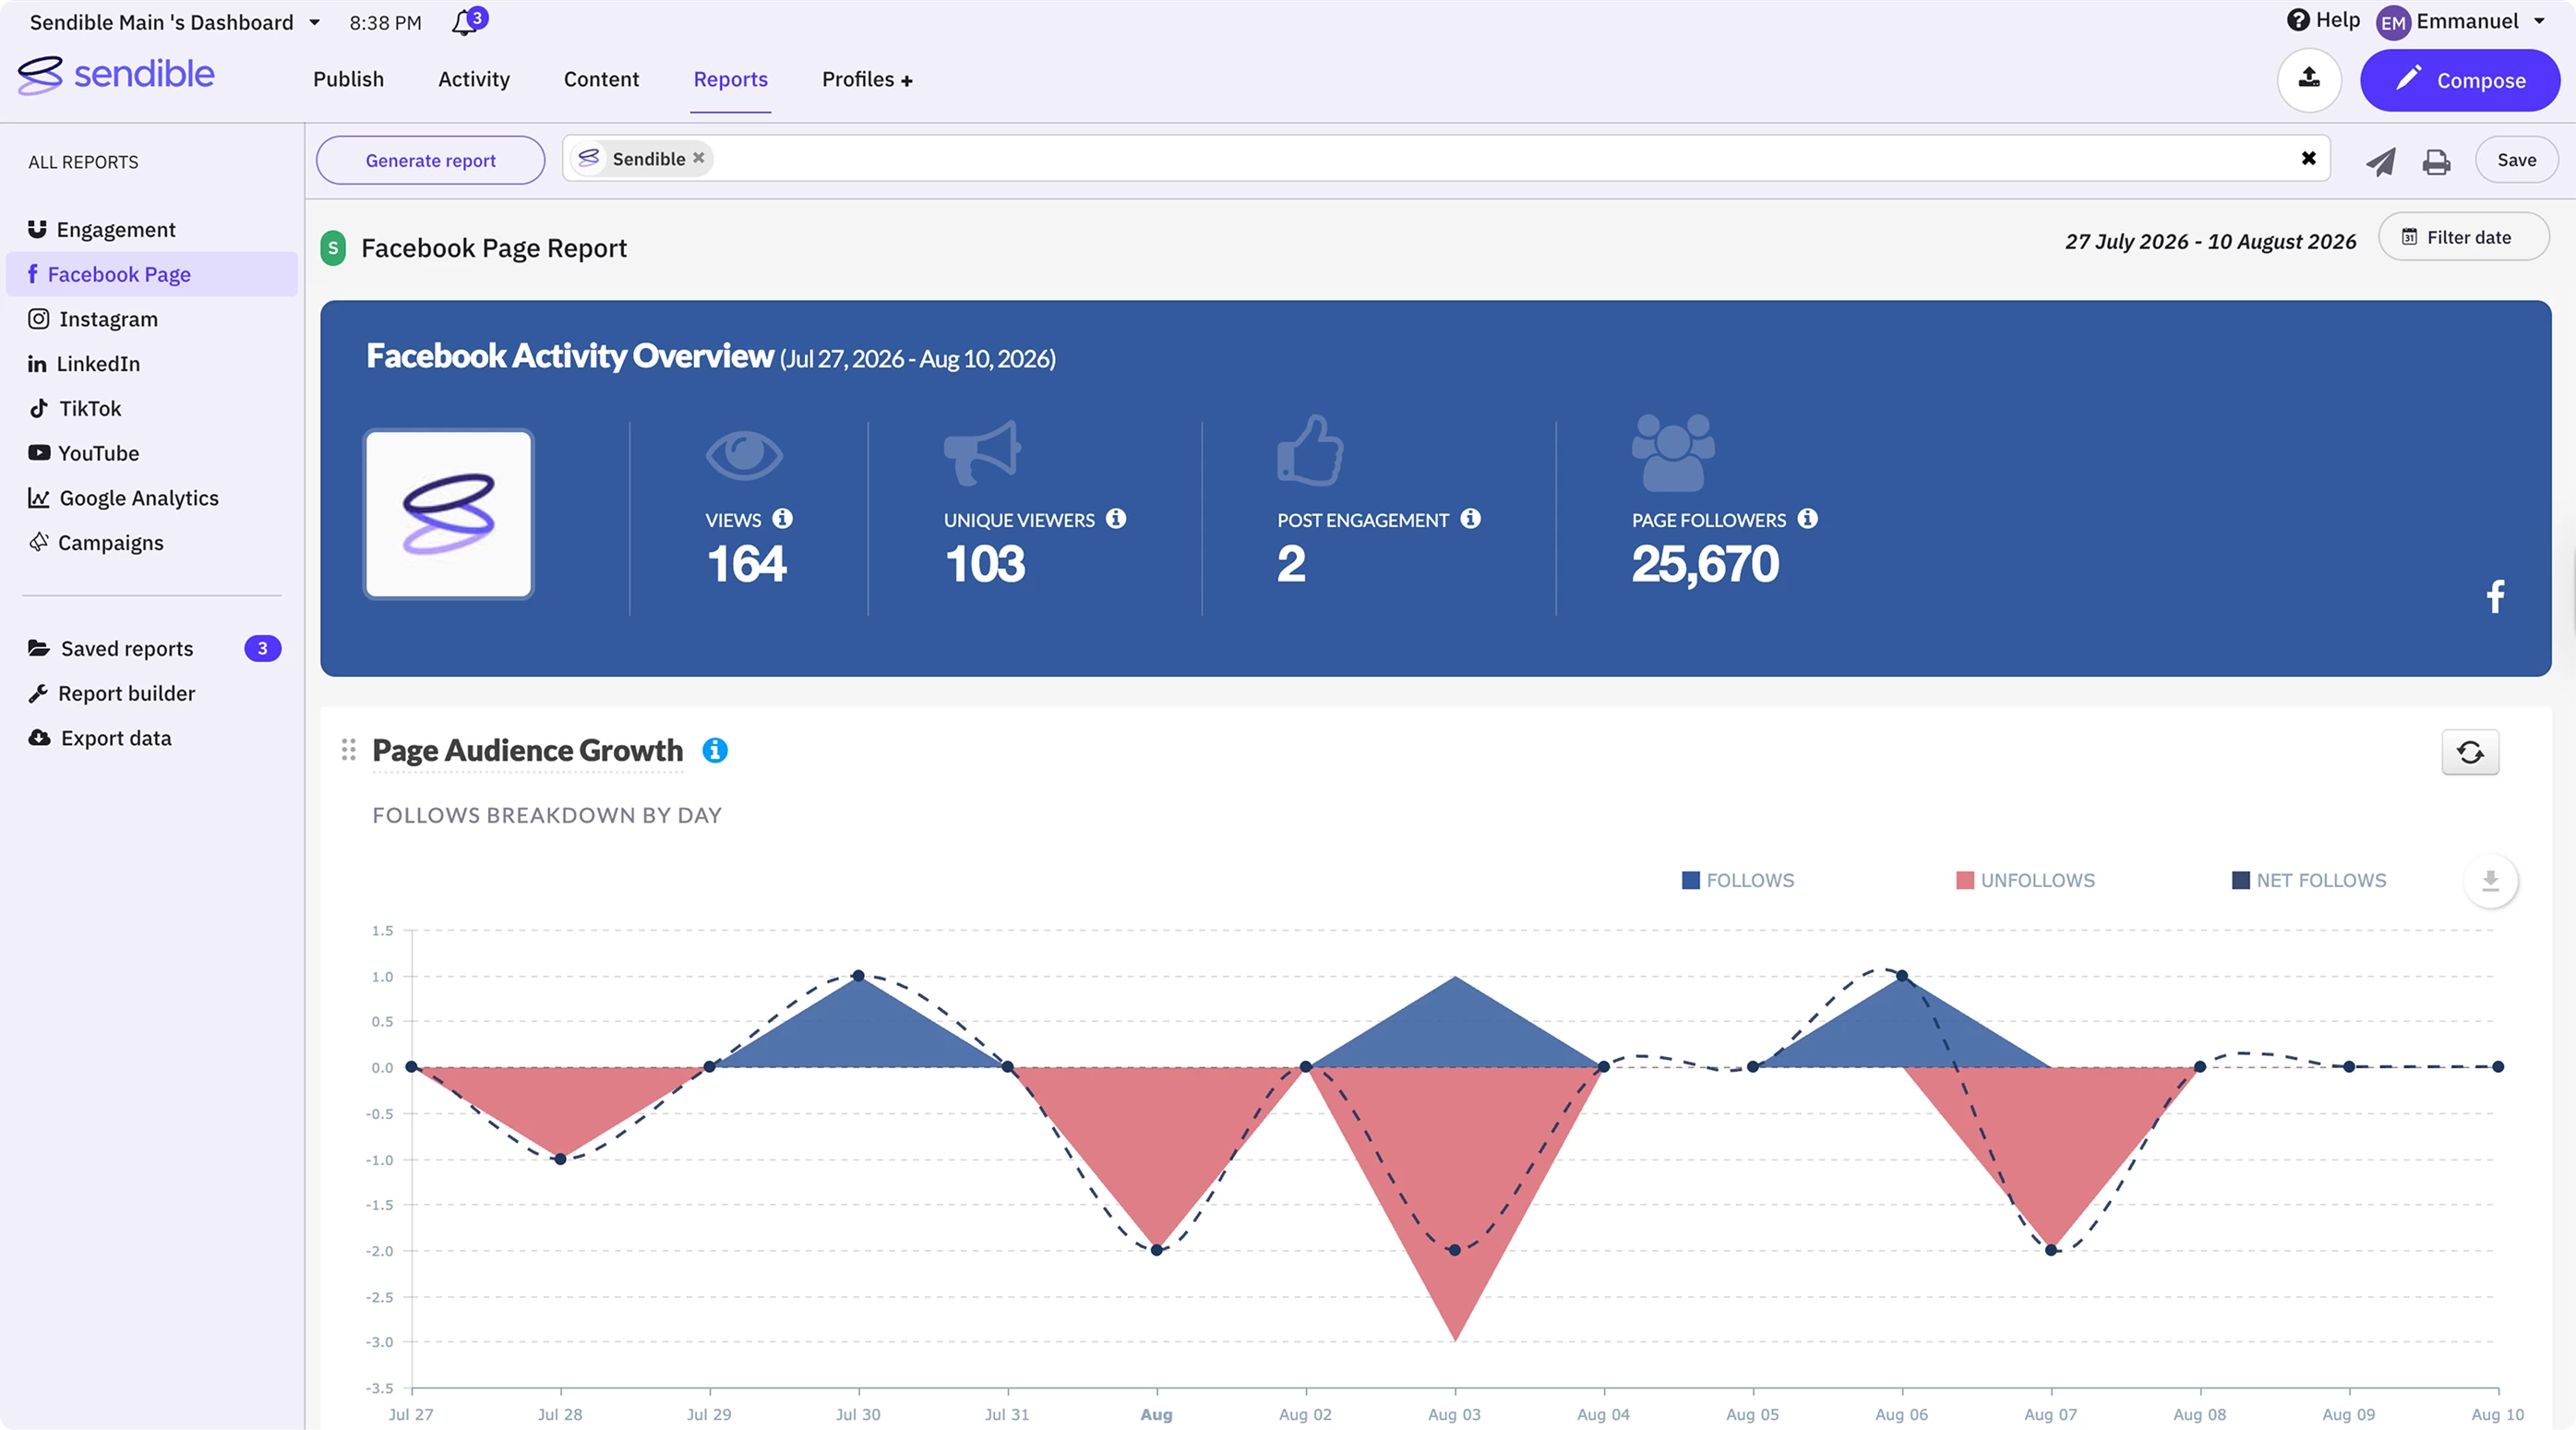
Task: Click the 25,670 page followers value
Action: tap(1705, 564)
